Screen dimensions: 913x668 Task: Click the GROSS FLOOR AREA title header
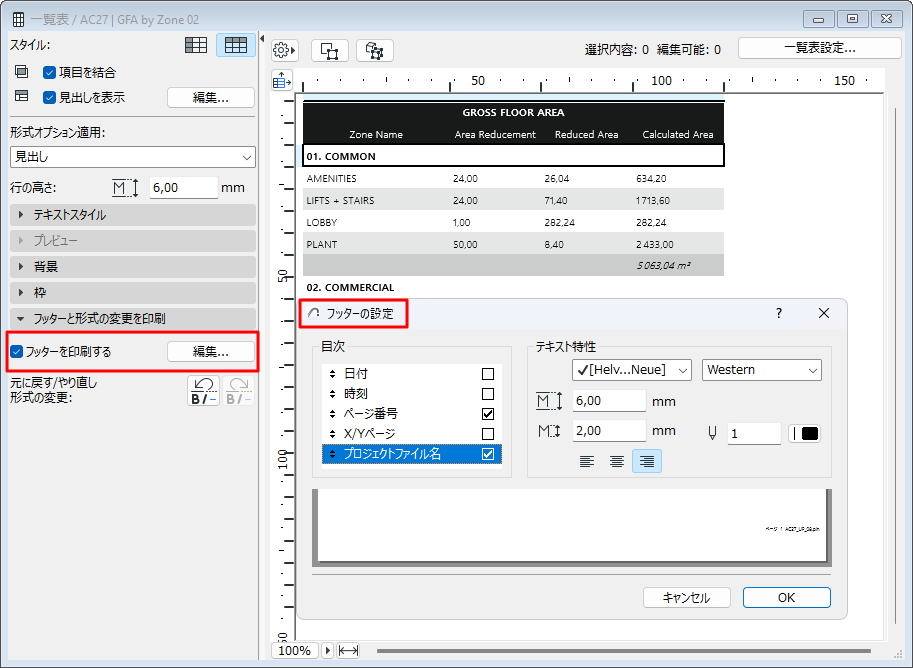pos(513,112)
